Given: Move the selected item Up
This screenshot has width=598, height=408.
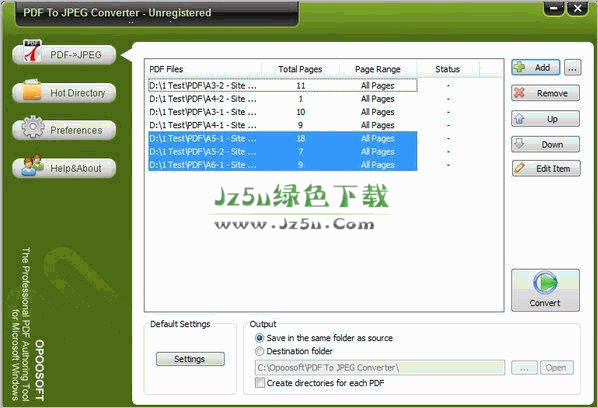Looking at the screenshot, I should [545, 119].
